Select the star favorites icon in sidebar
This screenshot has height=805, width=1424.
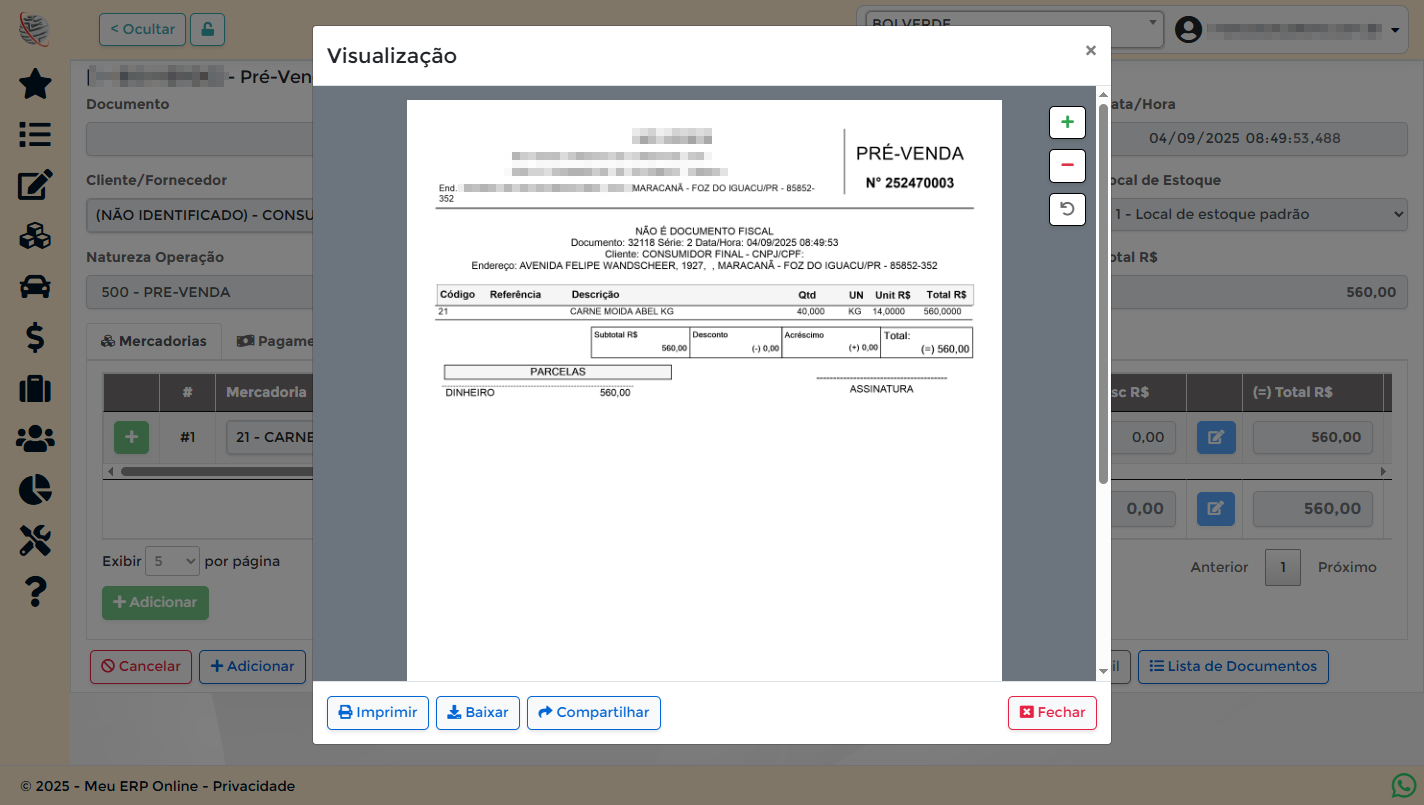click(35, 85)
